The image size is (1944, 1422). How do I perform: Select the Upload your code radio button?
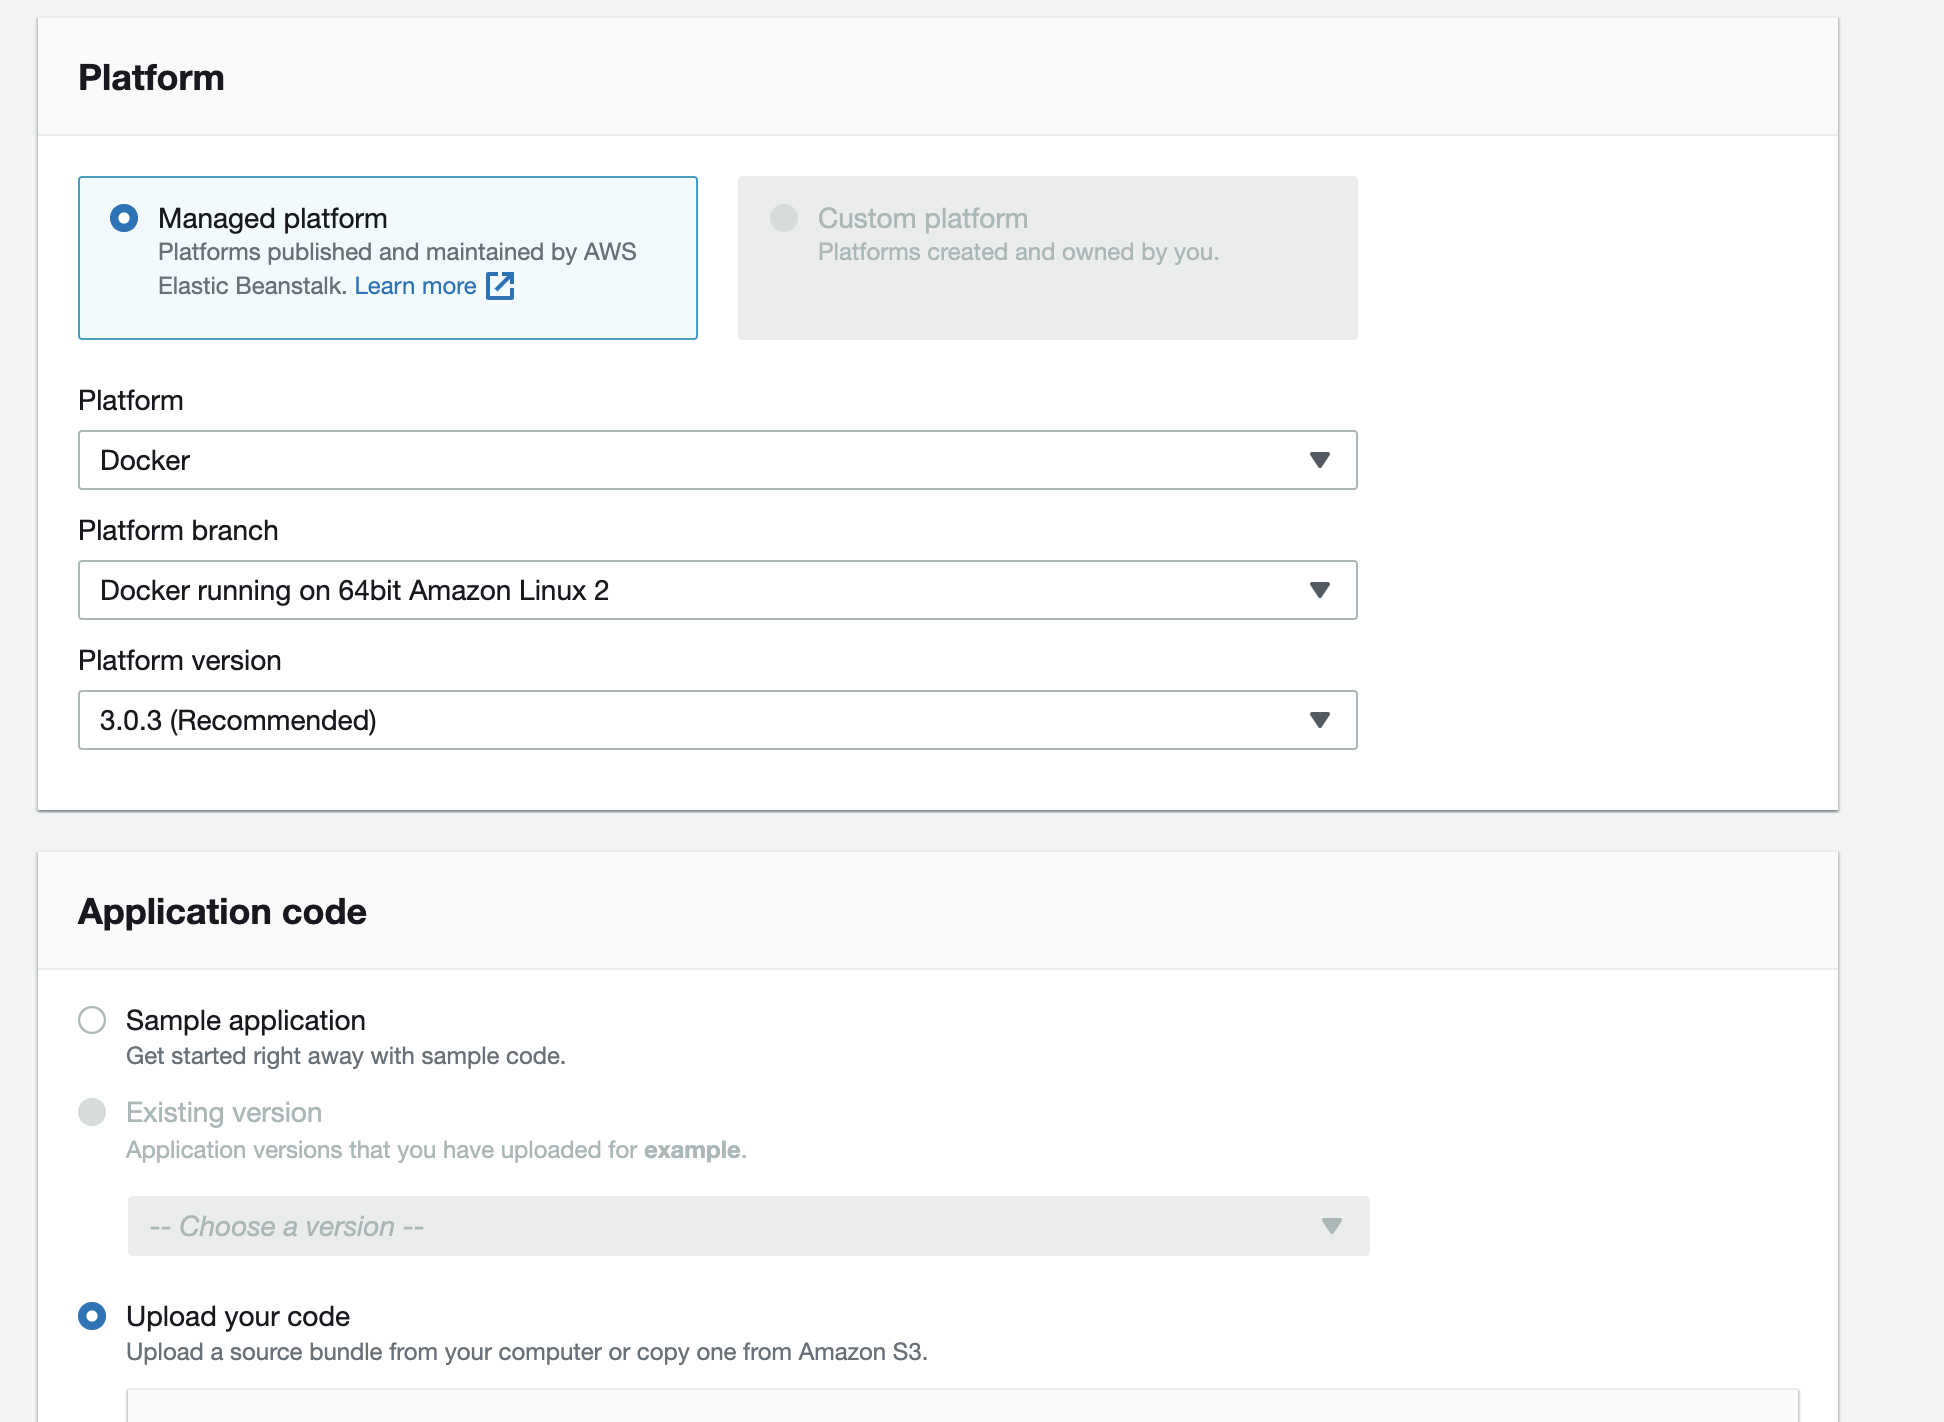click(92, 1316)
